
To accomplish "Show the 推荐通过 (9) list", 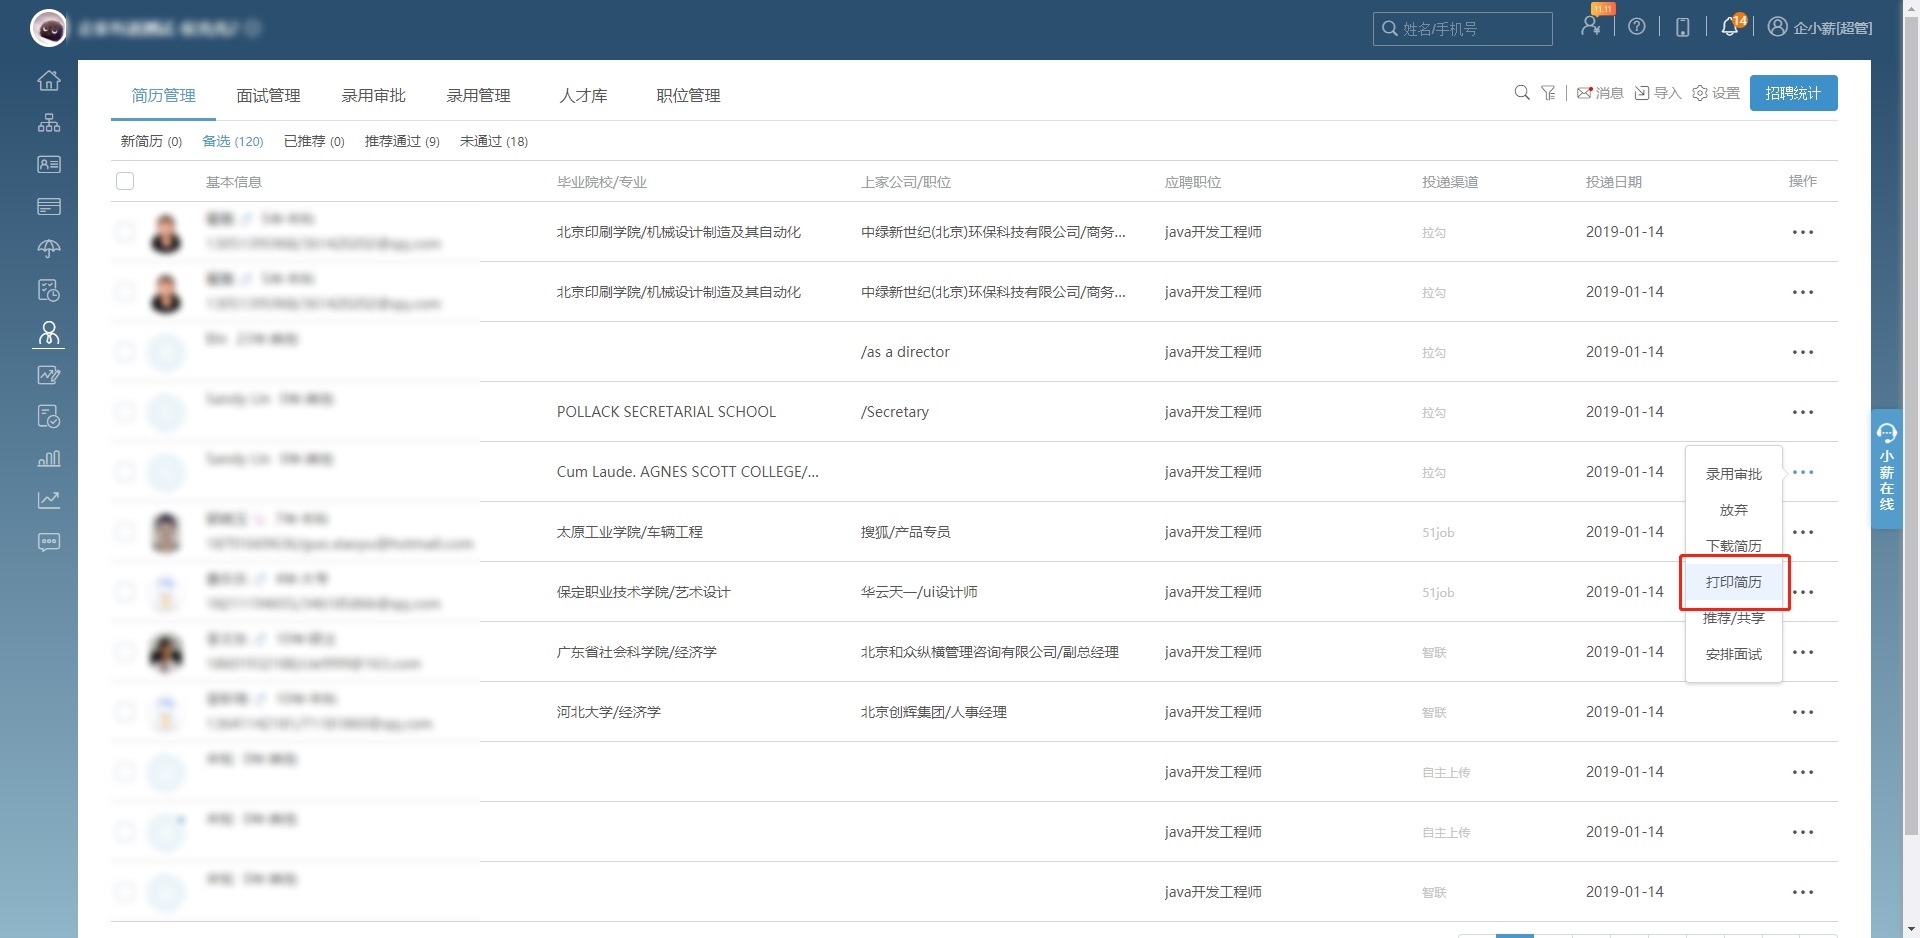I will [x=402, y=141].
